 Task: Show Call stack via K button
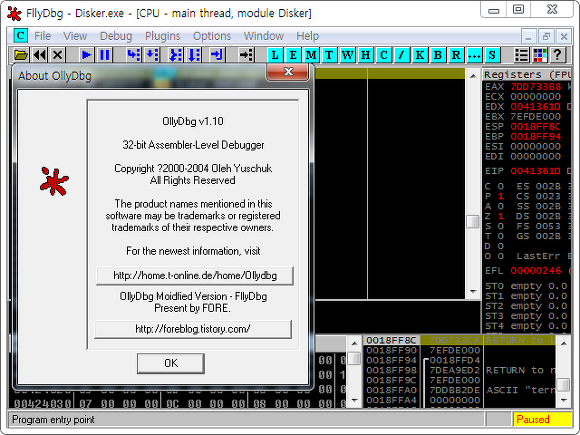coord(420,55)
